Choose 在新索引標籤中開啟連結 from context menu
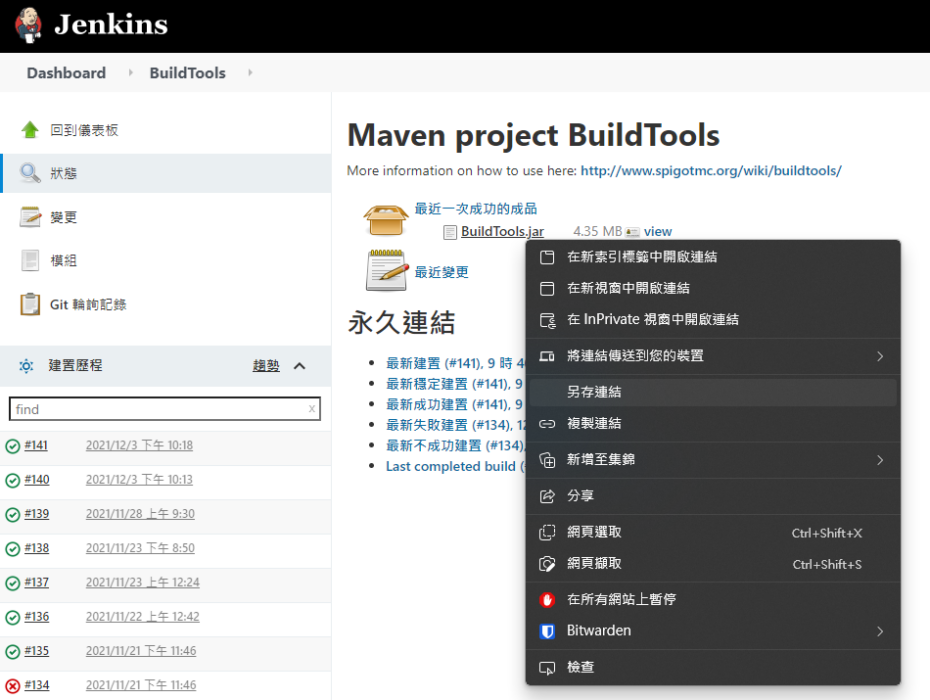Screen dimensions: 930x700 coord(713,257)
